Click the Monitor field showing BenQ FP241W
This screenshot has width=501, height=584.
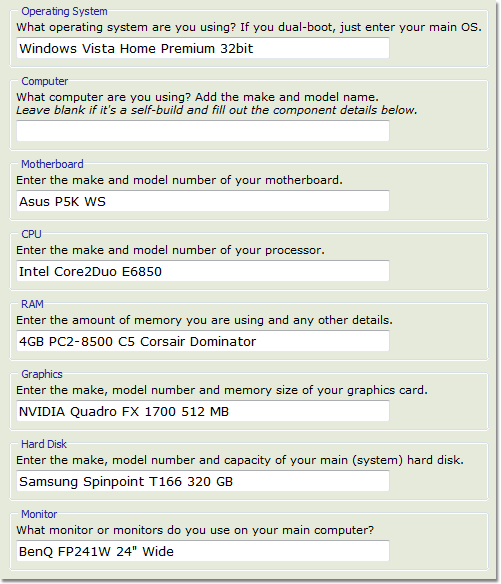point(203,551)
